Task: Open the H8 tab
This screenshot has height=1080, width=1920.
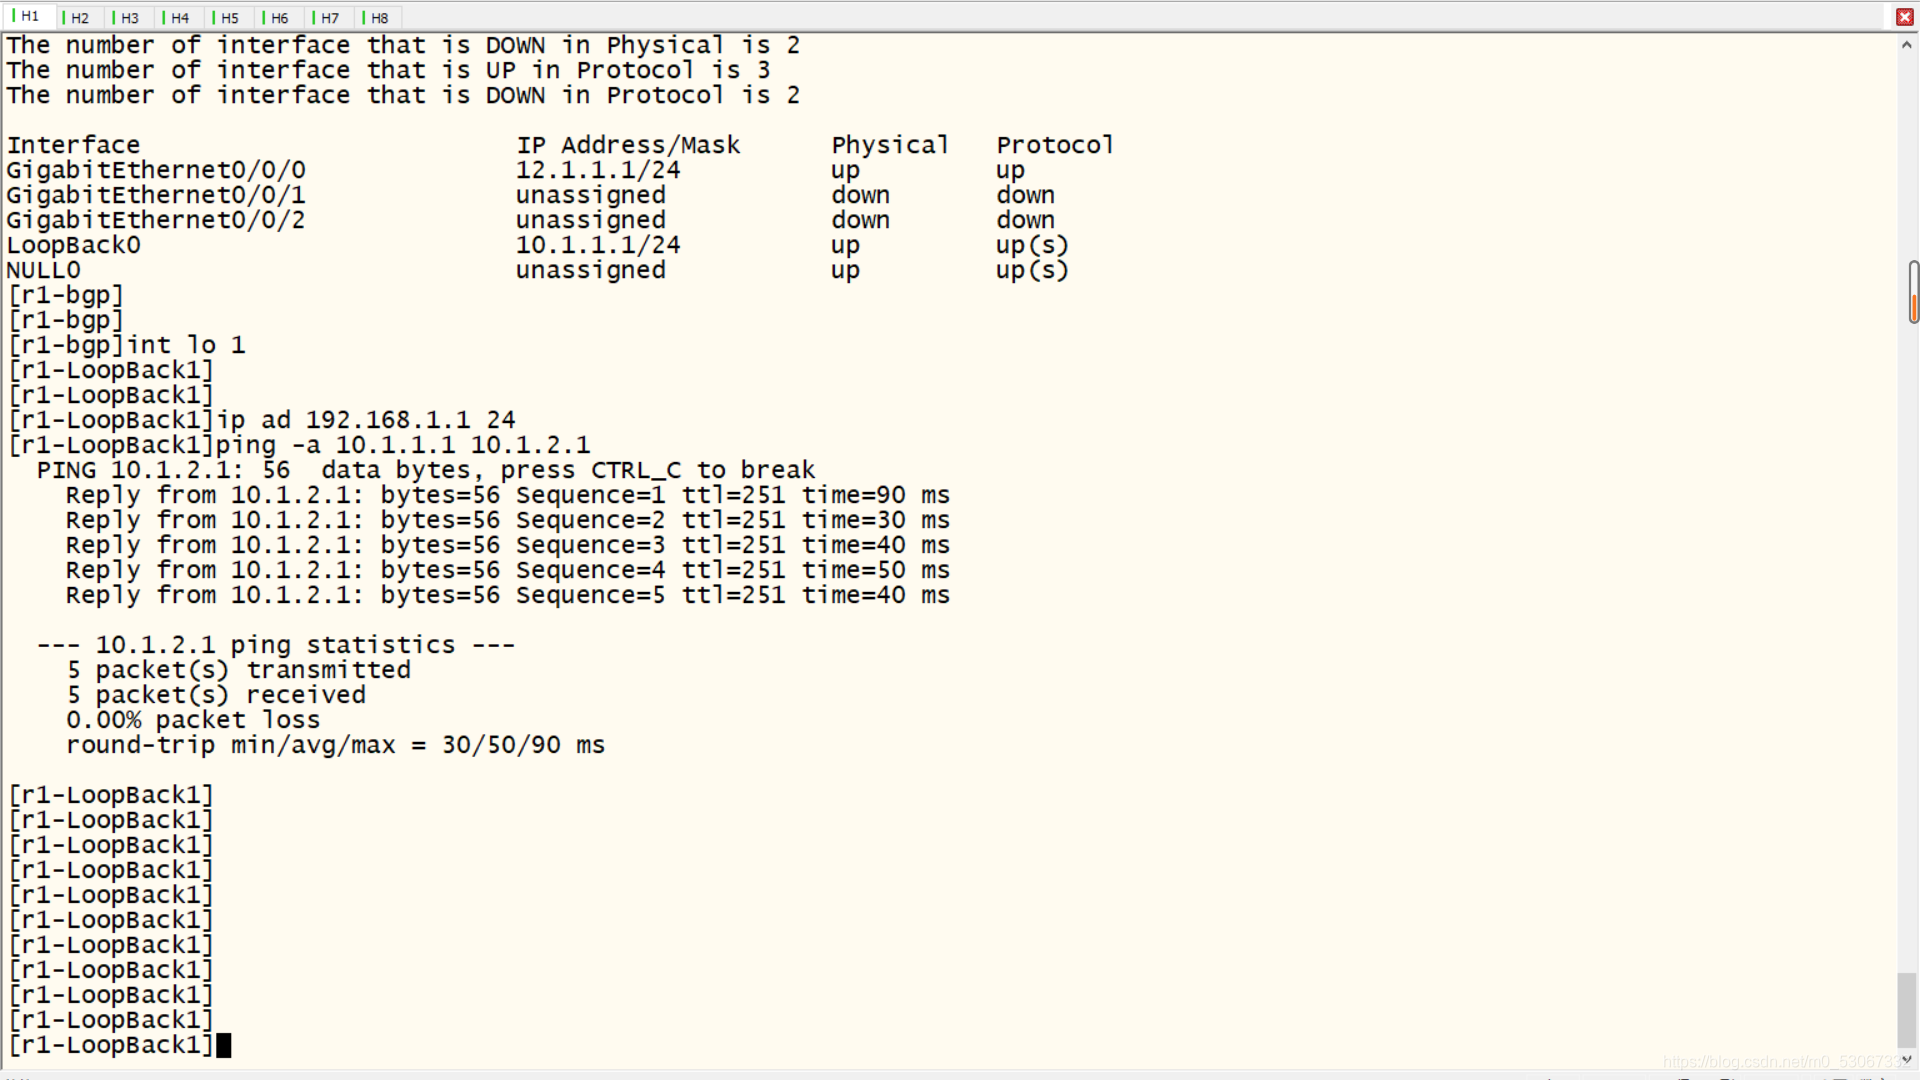Action: (379, 18)
